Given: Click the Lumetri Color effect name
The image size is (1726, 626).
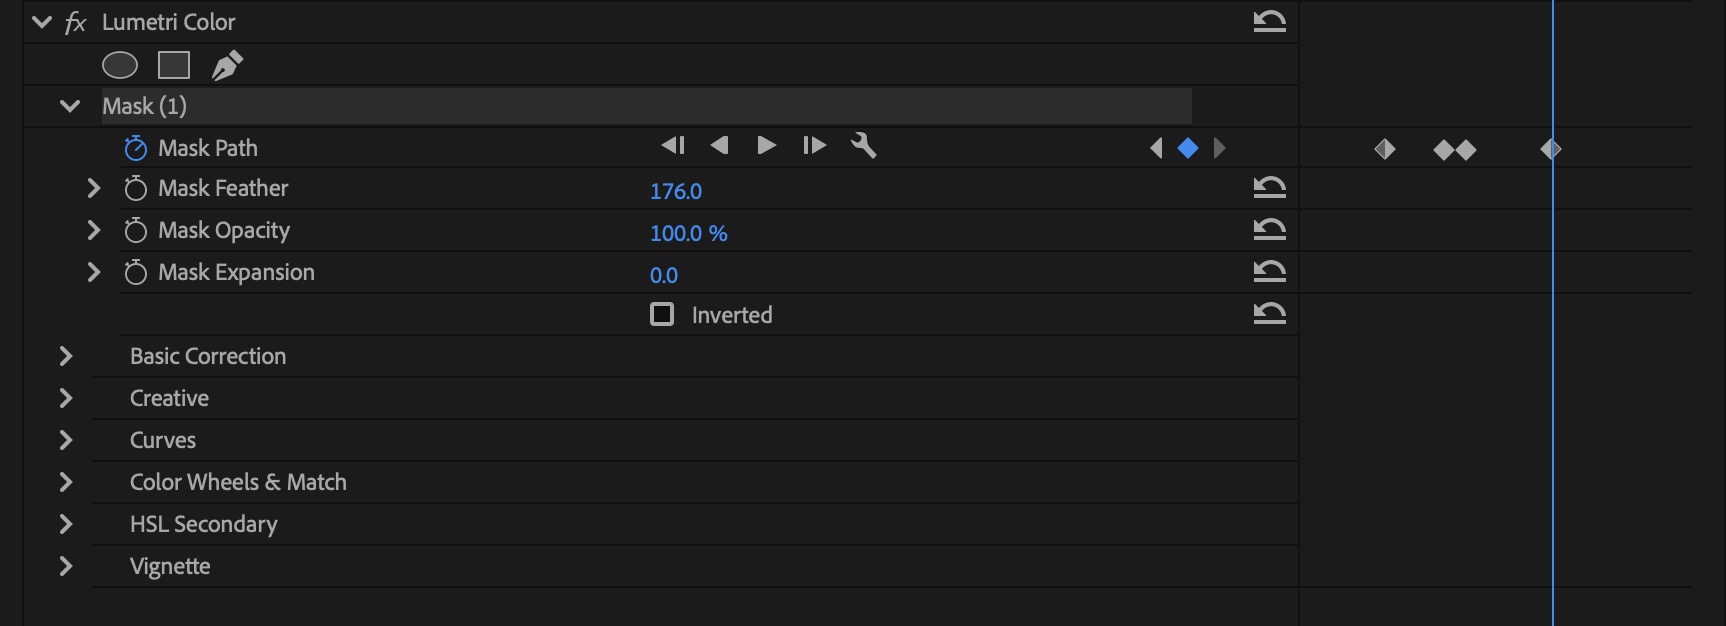Looking at the screenshot, I should pos(169,22).
